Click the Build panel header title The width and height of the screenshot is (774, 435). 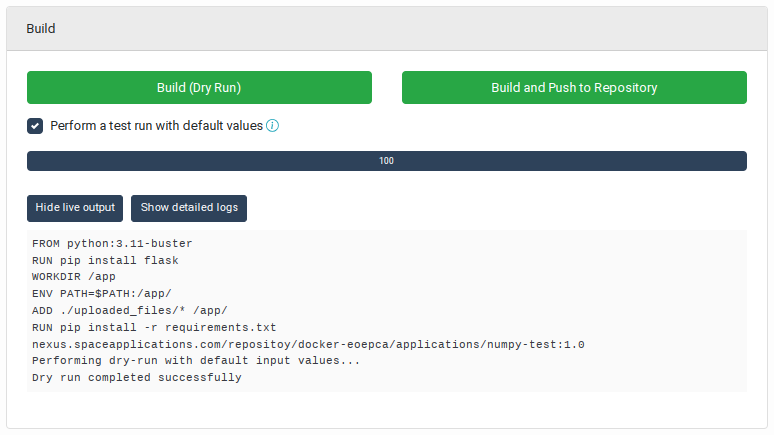pyautogui.click(x=41, y=29)
